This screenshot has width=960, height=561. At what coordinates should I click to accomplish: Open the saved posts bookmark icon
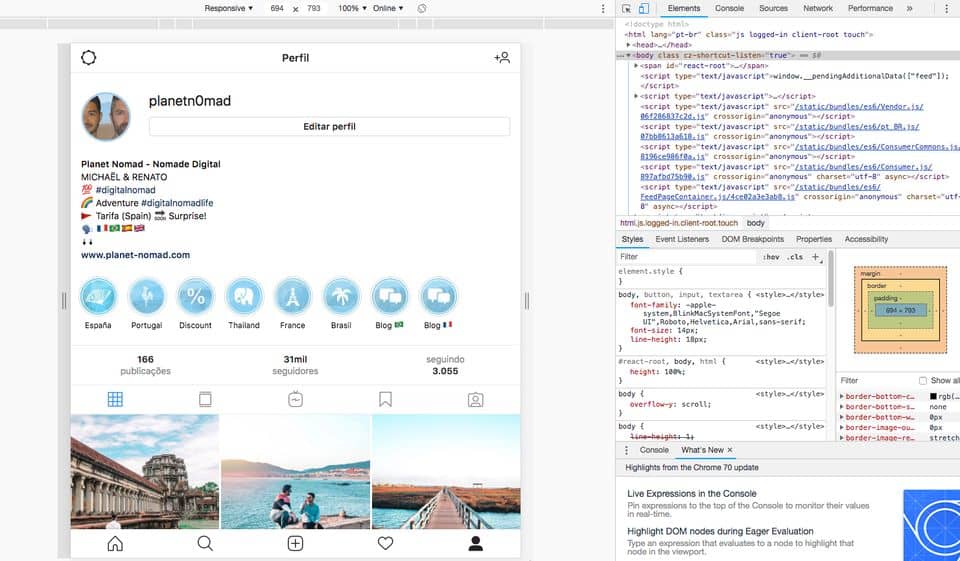click(x=385, y=399)
